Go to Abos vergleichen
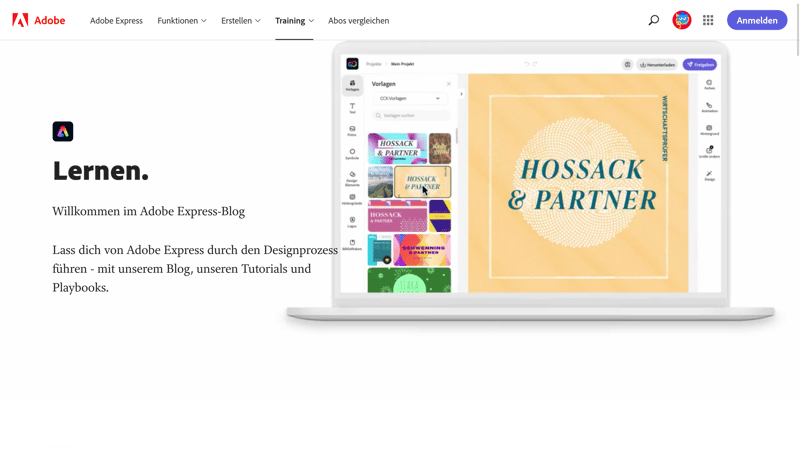This screenshot has width=800, height=450. [x=359, y=20]
